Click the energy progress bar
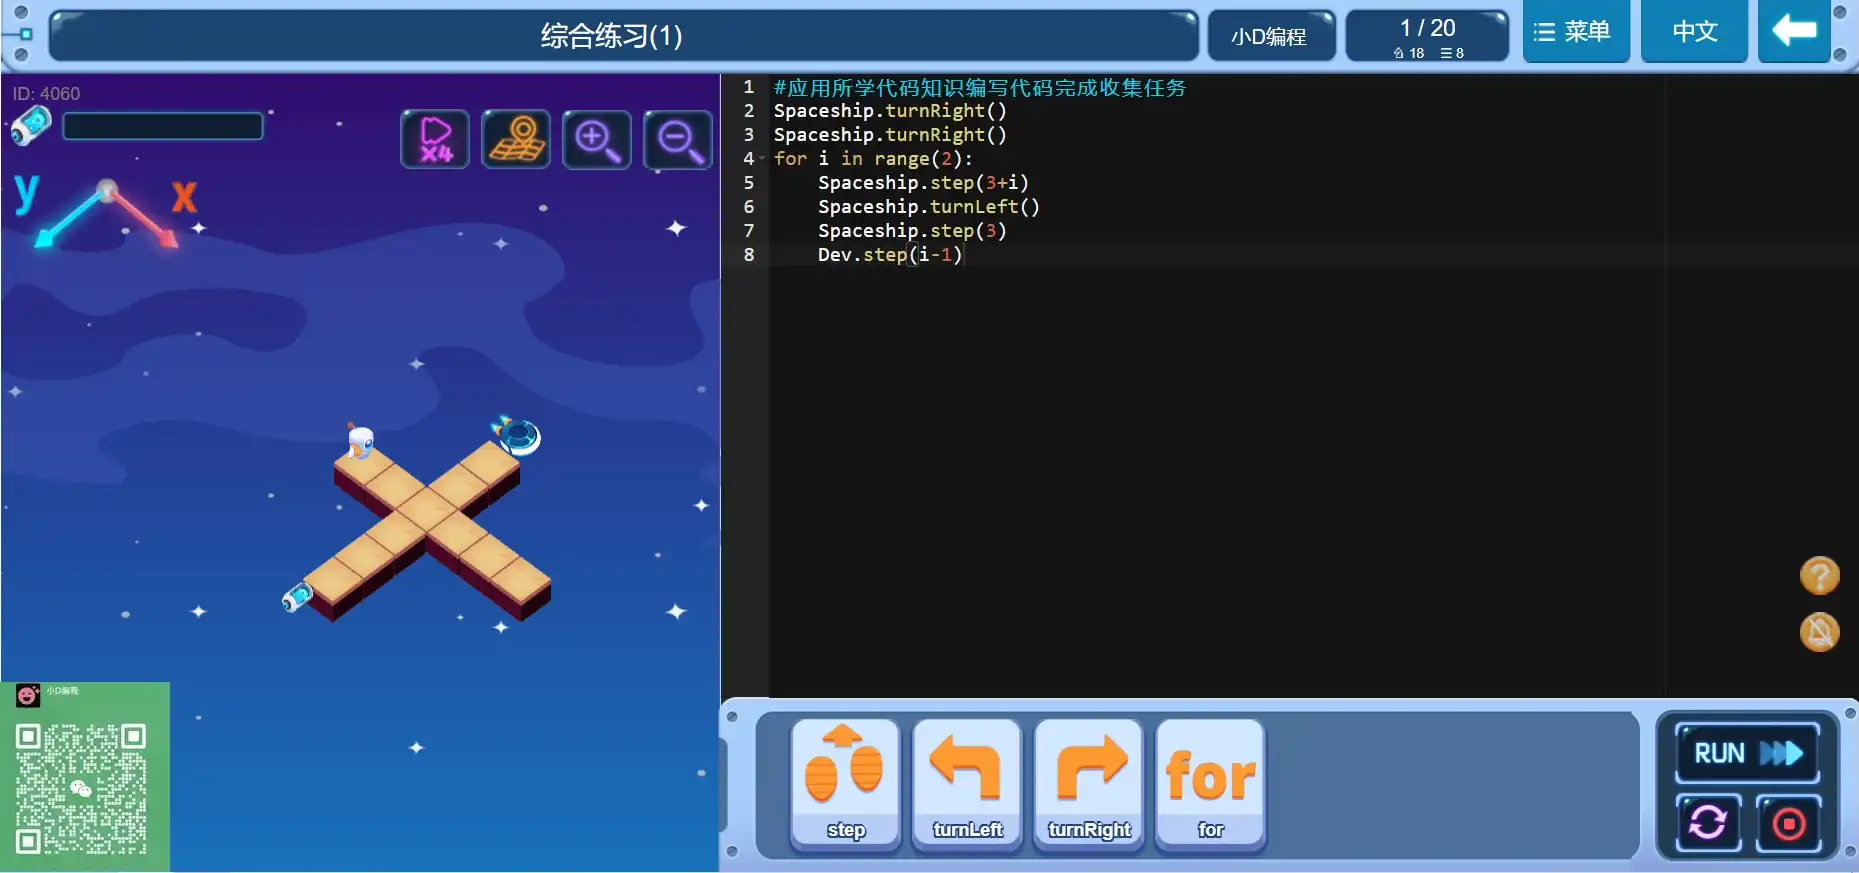 coord(163,126)
